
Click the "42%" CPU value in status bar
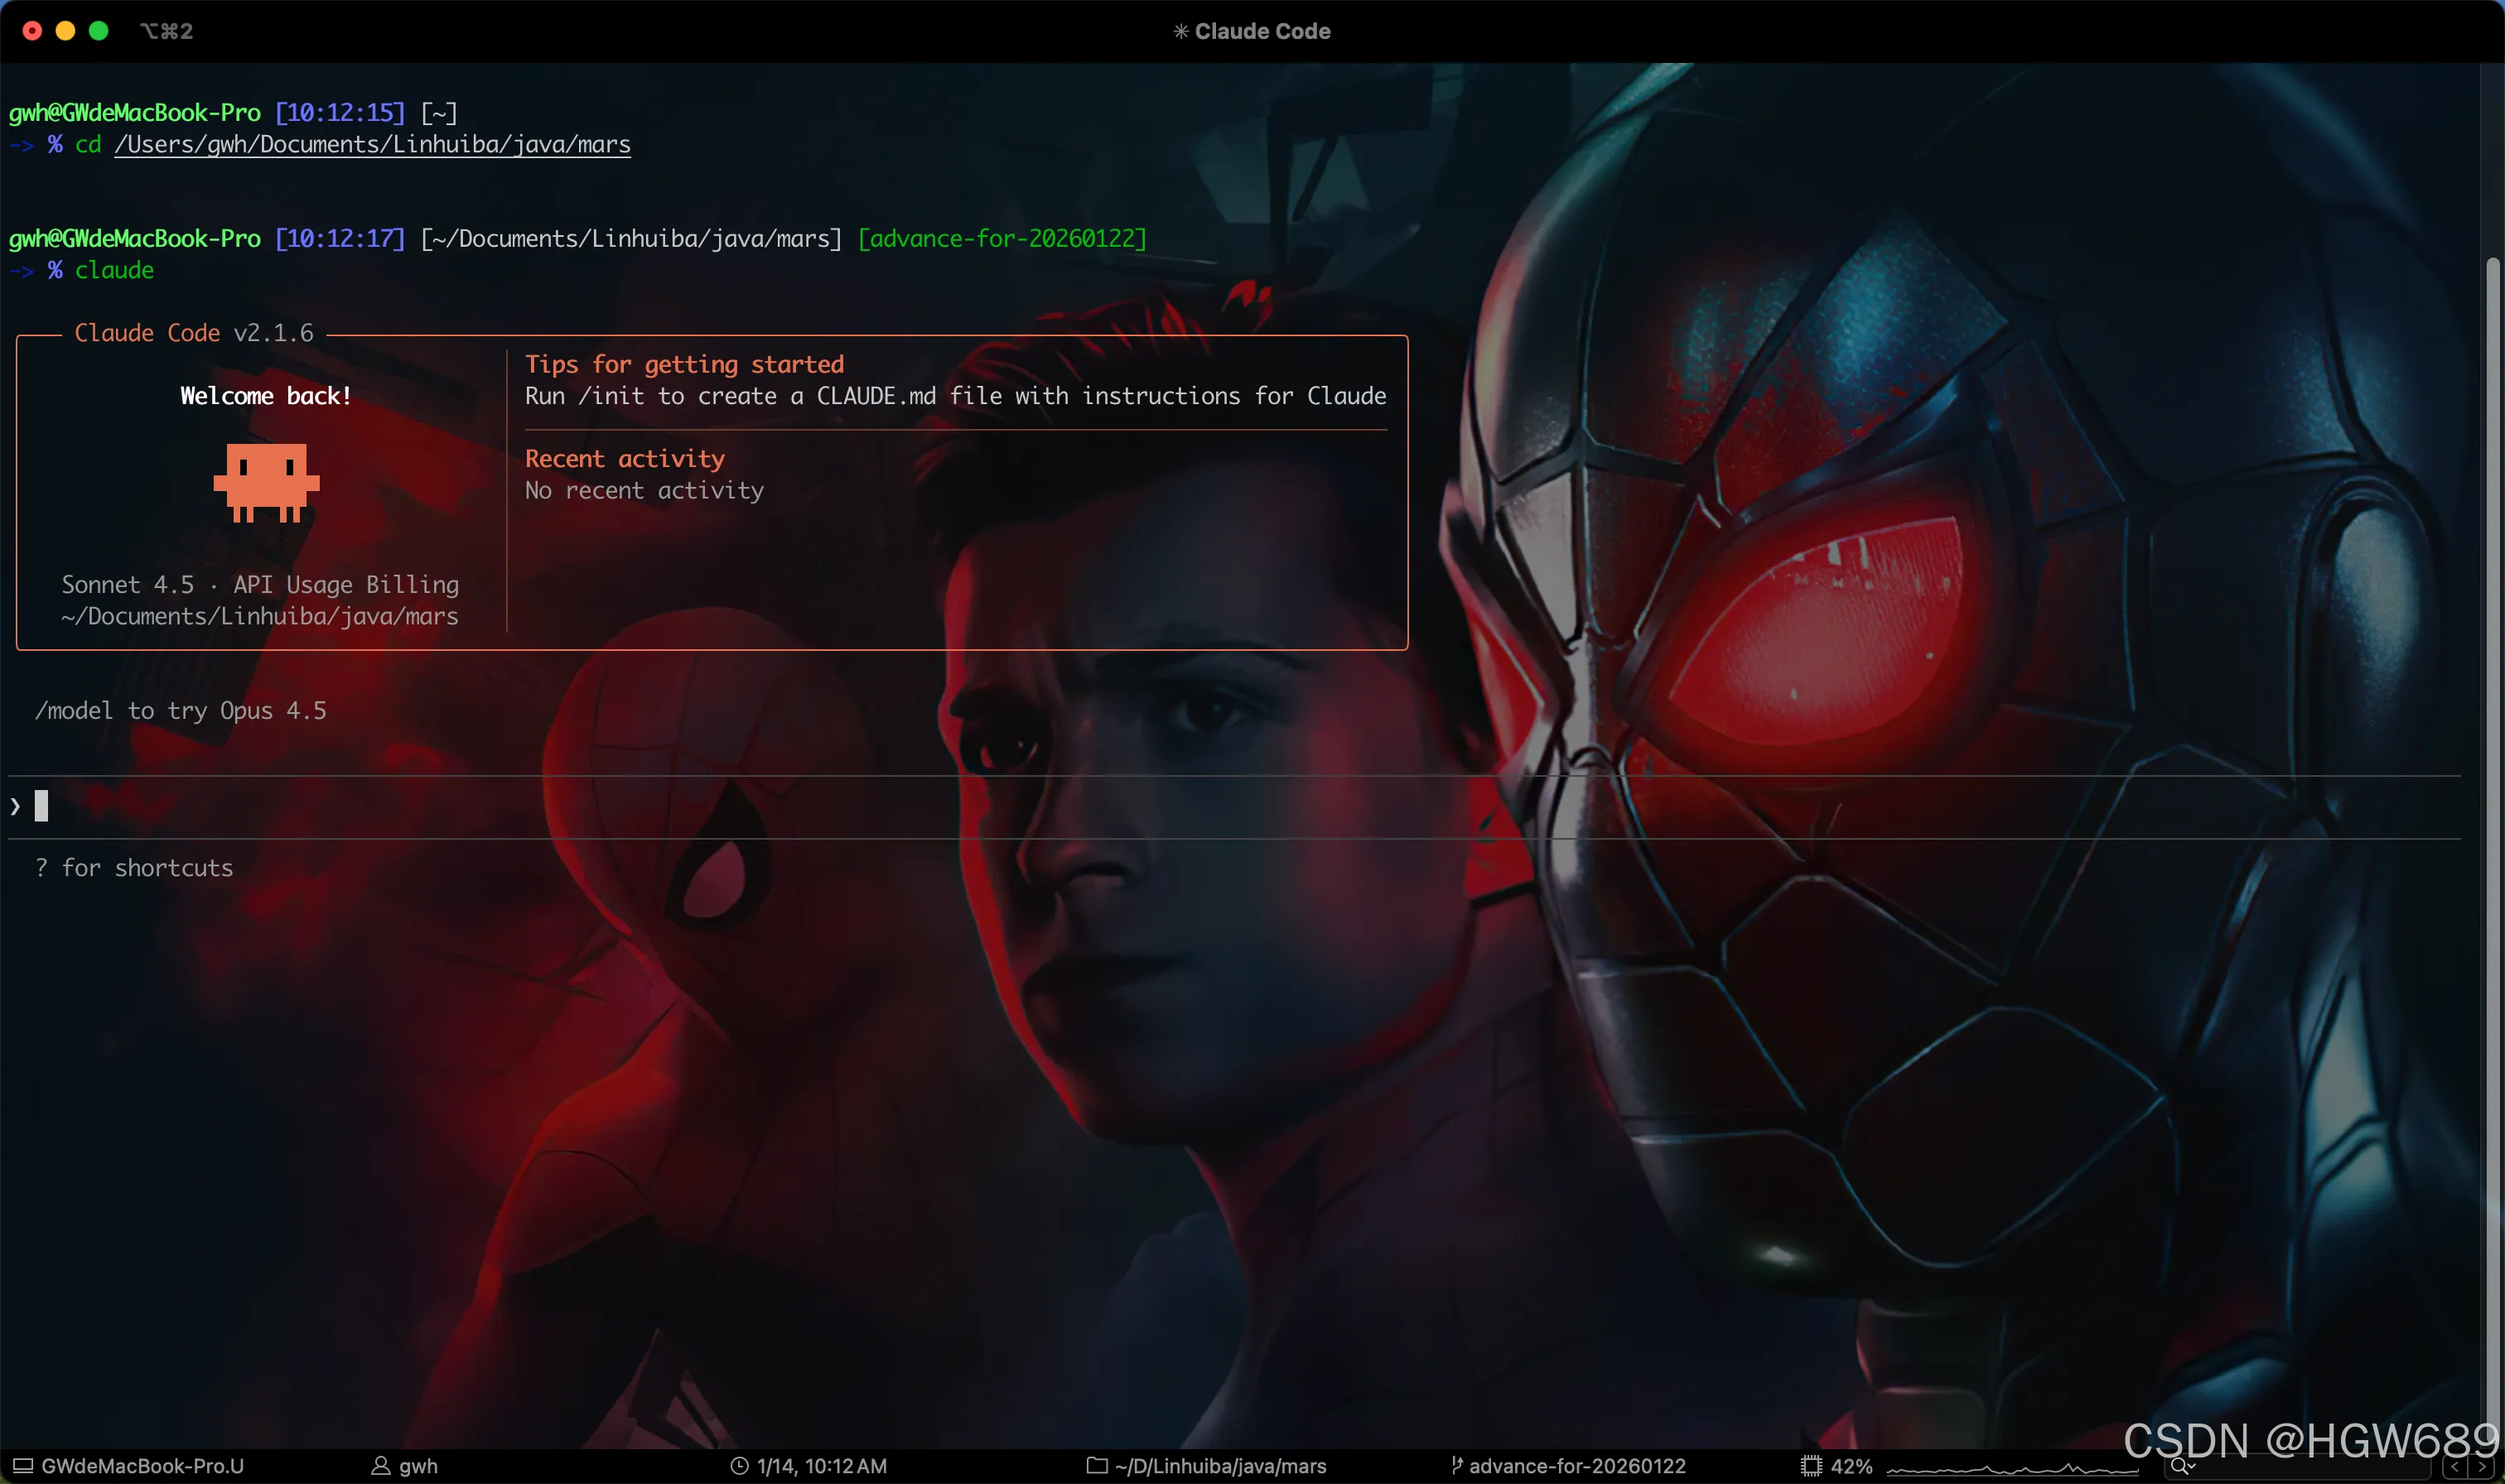coord(1851,1466)
